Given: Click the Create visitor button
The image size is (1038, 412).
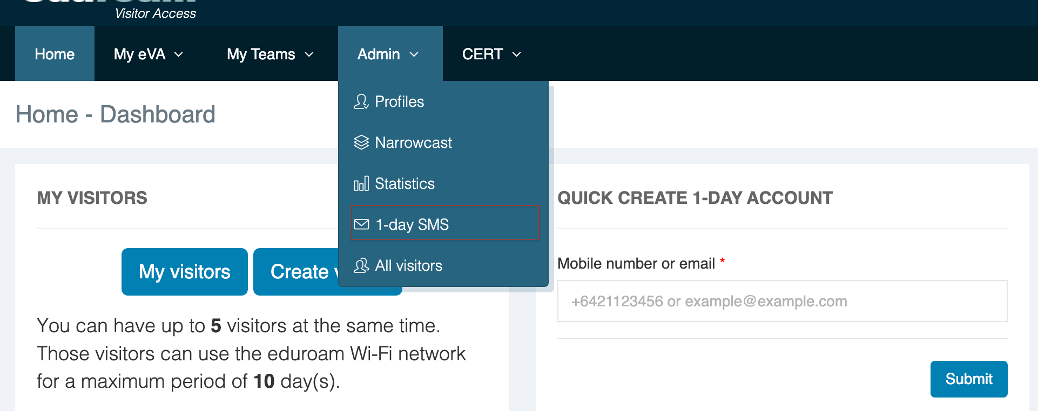Looking at the screenshot, I should coord(295,272).
